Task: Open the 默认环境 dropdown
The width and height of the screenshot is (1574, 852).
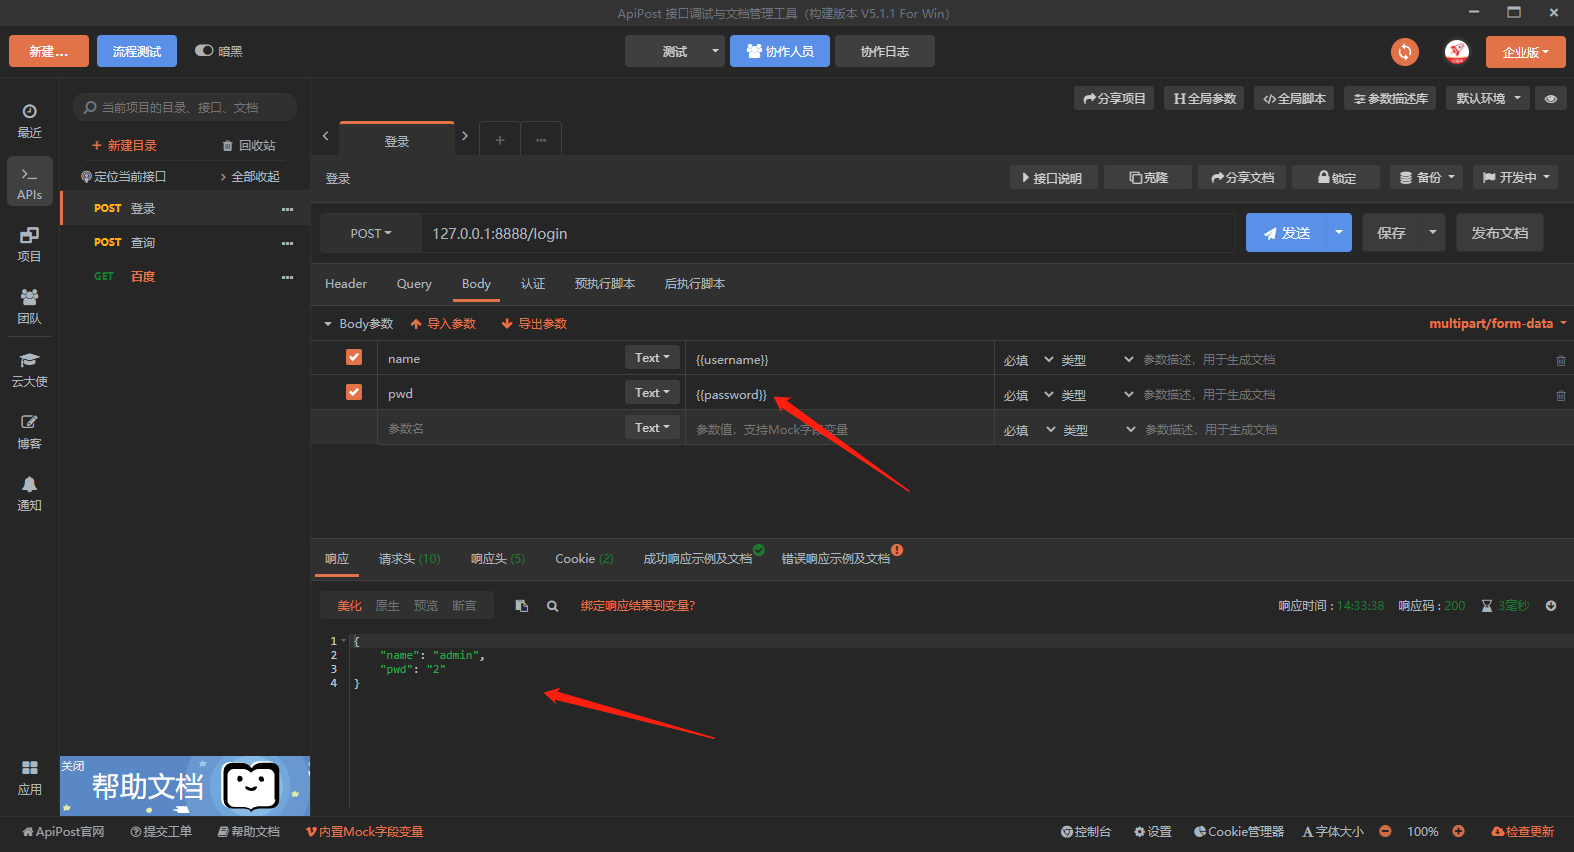Action: click(1488, 98)
